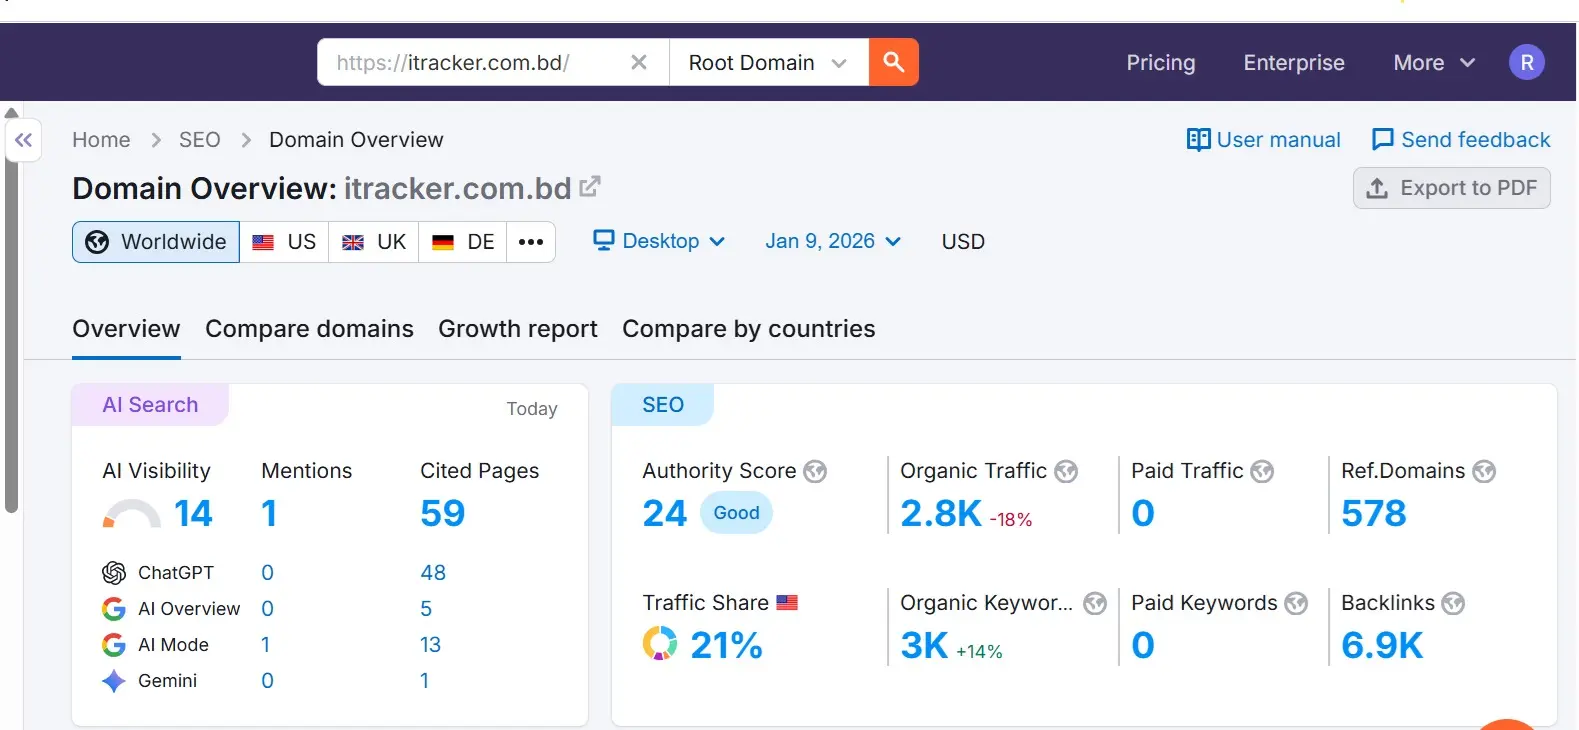Select the Worldwide database toggle
1579x730 pixels.
(x=156, y=242)
